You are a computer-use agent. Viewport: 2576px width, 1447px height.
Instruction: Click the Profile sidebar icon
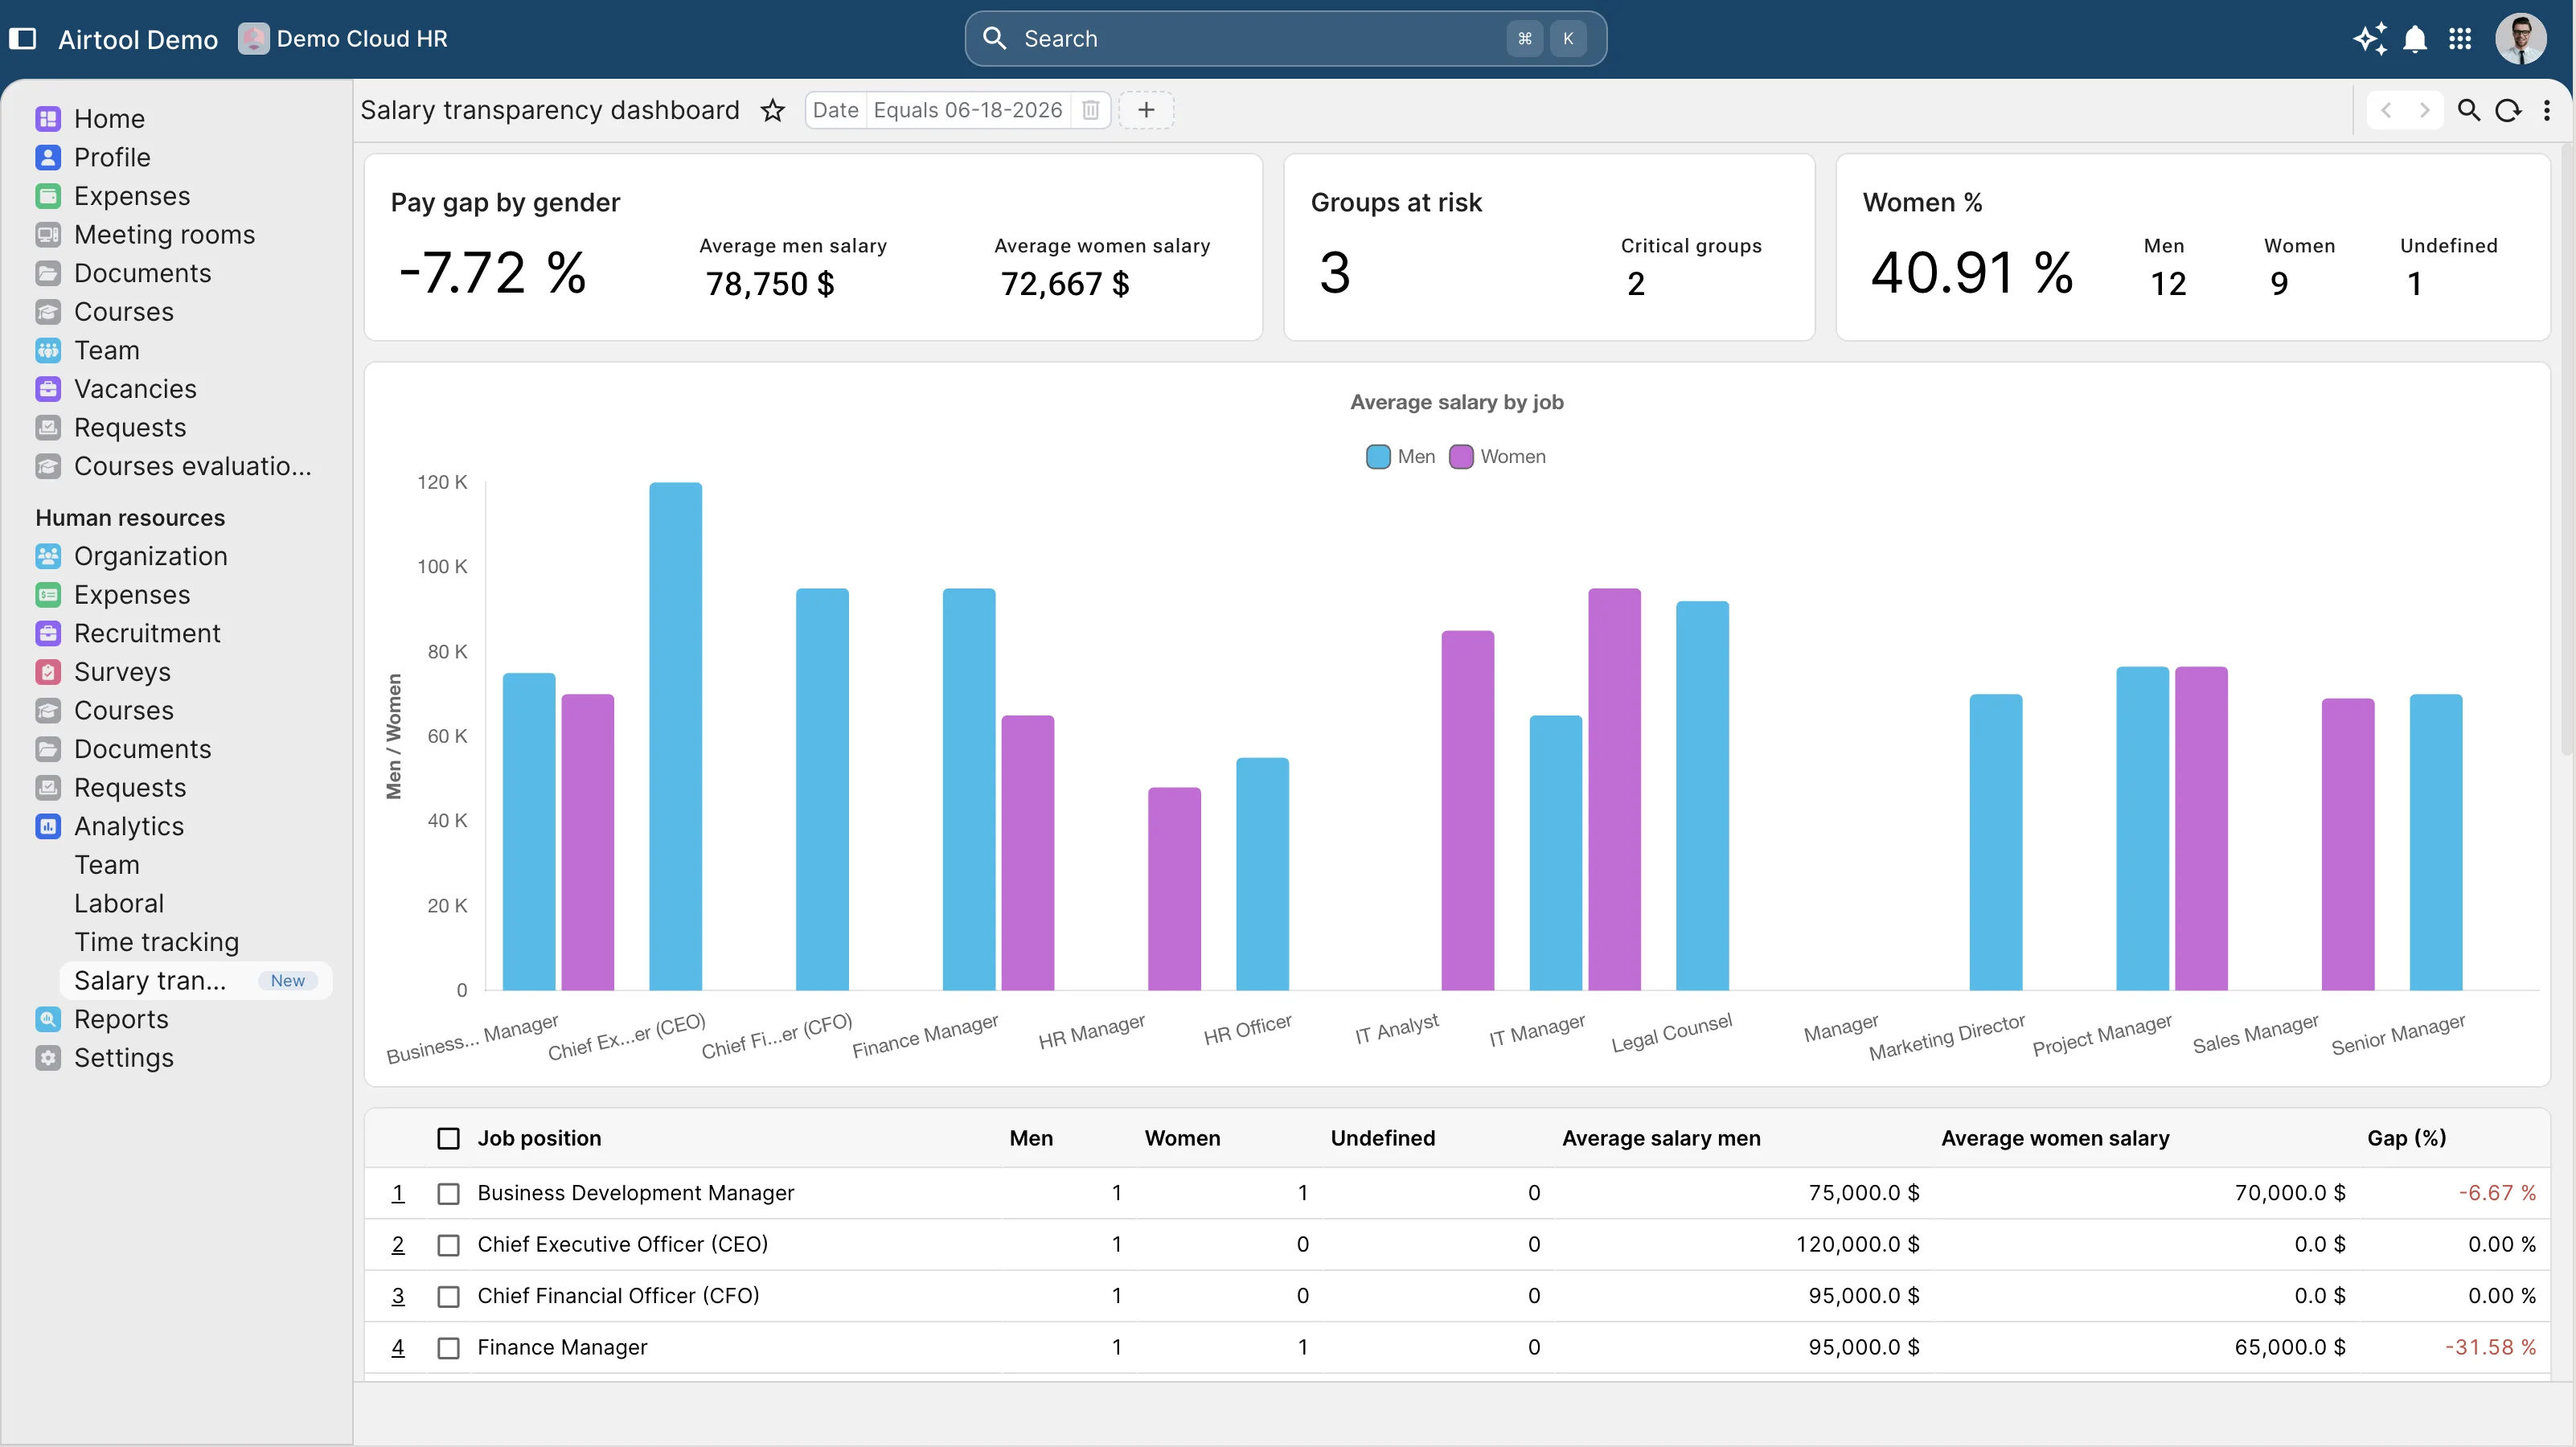(48, 158)
